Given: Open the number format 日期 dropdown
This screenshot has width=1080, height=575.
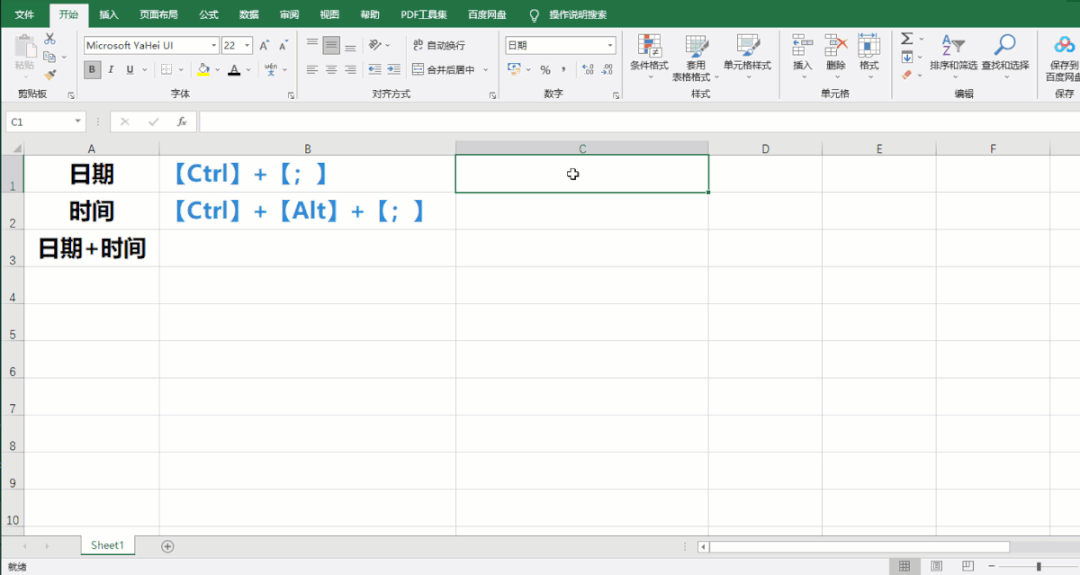Looking at the screenshot, I should (610, 46).
